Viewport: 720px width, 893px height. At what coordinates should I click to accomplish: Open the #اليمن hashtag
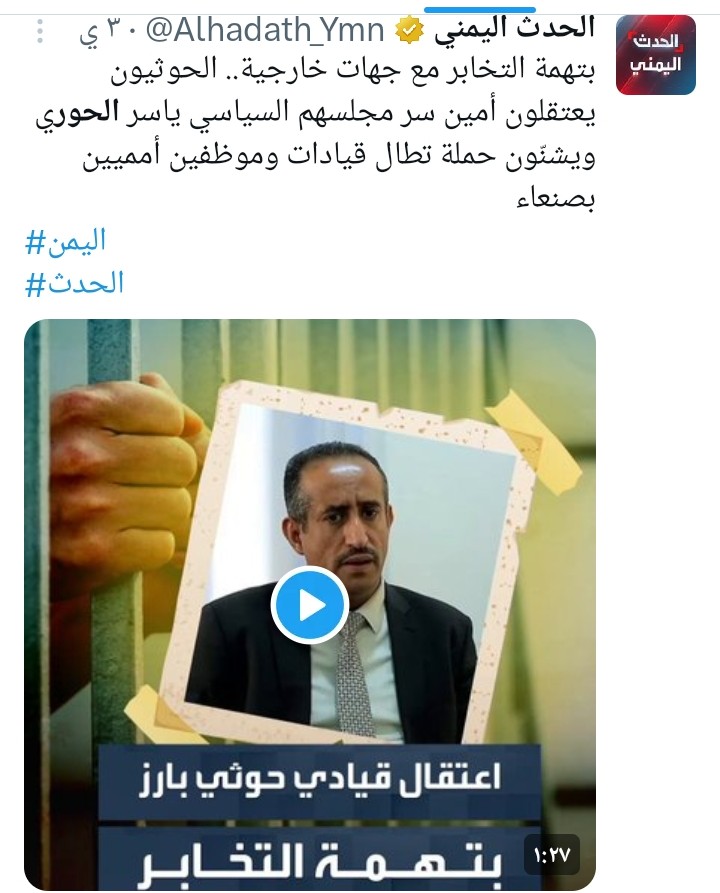pyautogui.click(x=66, y=241)
